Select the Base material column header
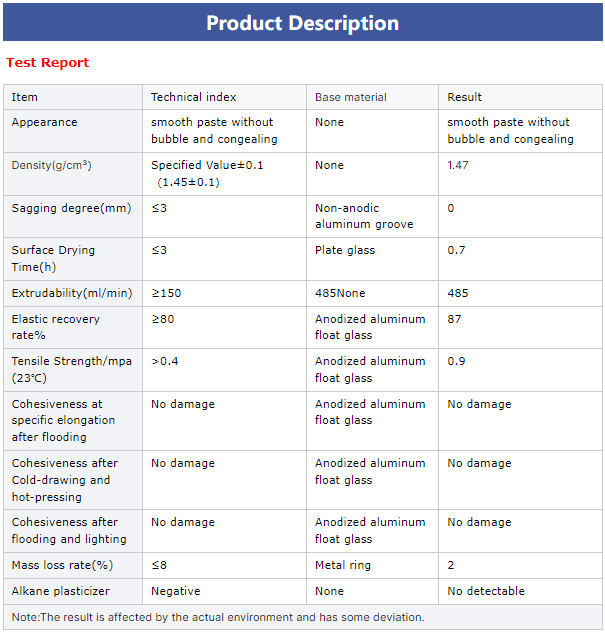This screenshot has height=634, width=605. point(372,97)
